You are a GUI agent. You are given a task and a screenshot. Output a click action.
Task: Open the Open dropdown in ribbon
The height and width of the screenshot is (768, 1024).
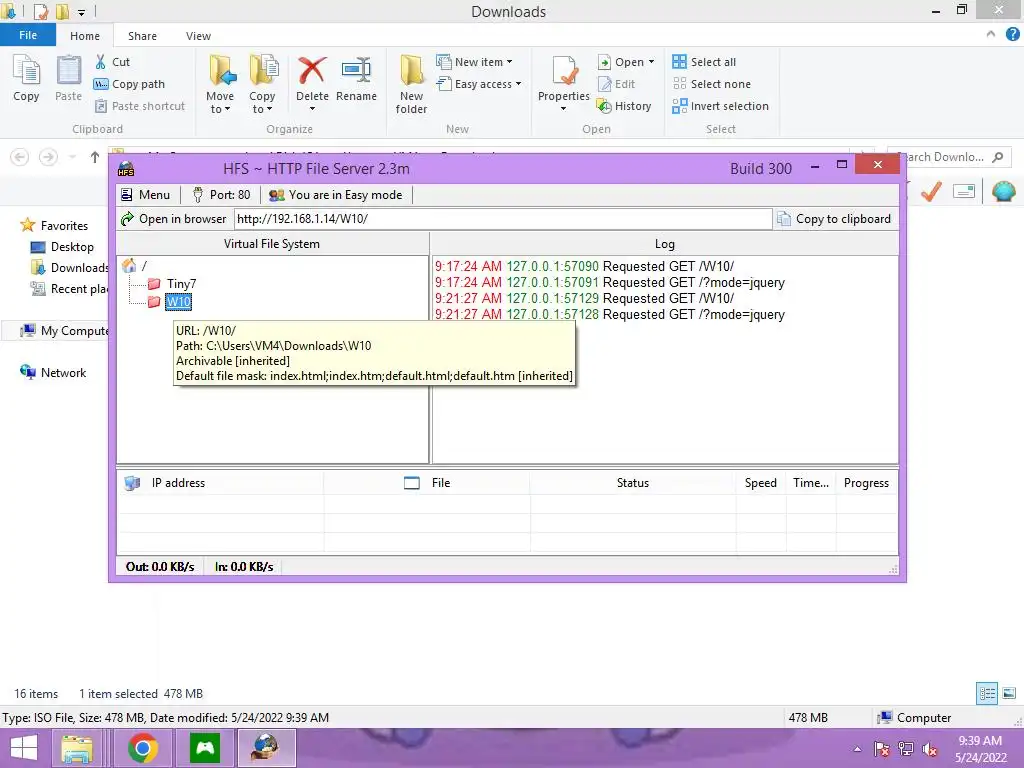(626, 62)
